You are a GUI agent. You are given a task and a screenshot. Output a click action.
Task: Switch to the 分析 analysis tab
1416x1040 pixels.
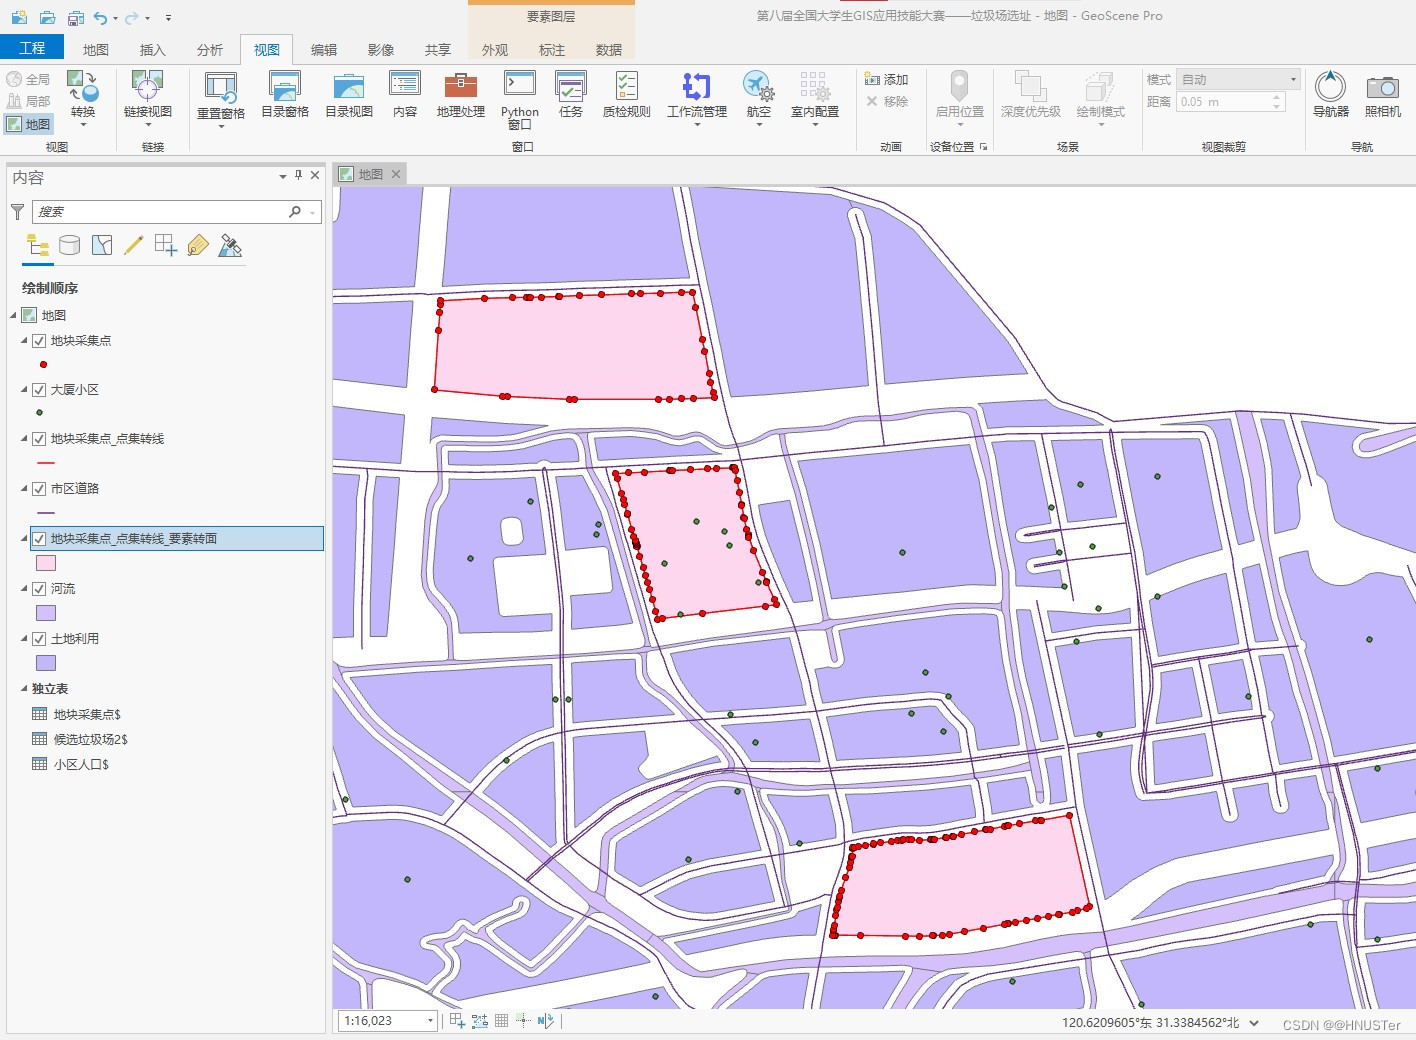210,49
